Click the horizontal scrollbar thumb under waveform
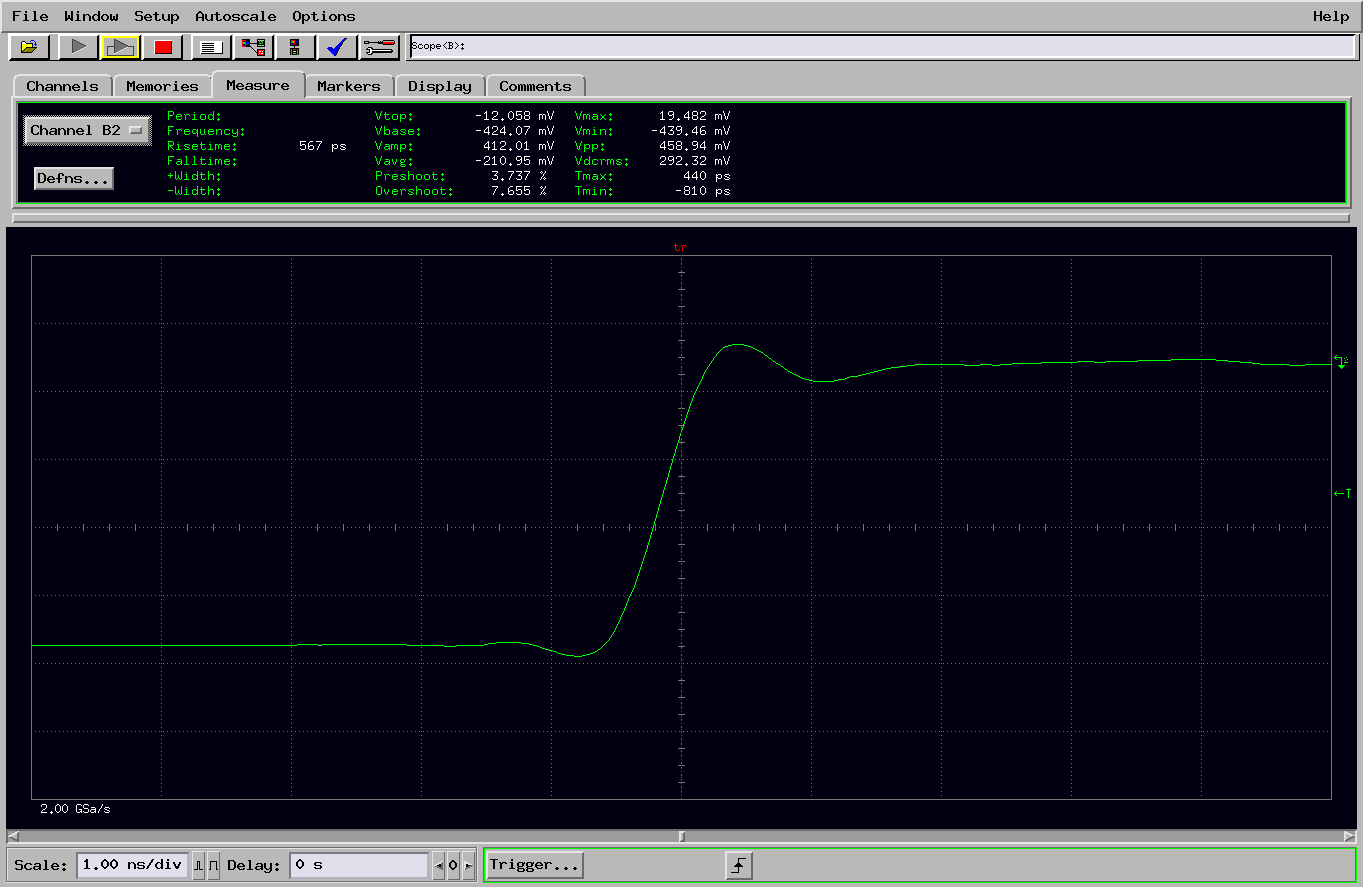This screenshot has width=1363, height=887. [x=681, y=836]
